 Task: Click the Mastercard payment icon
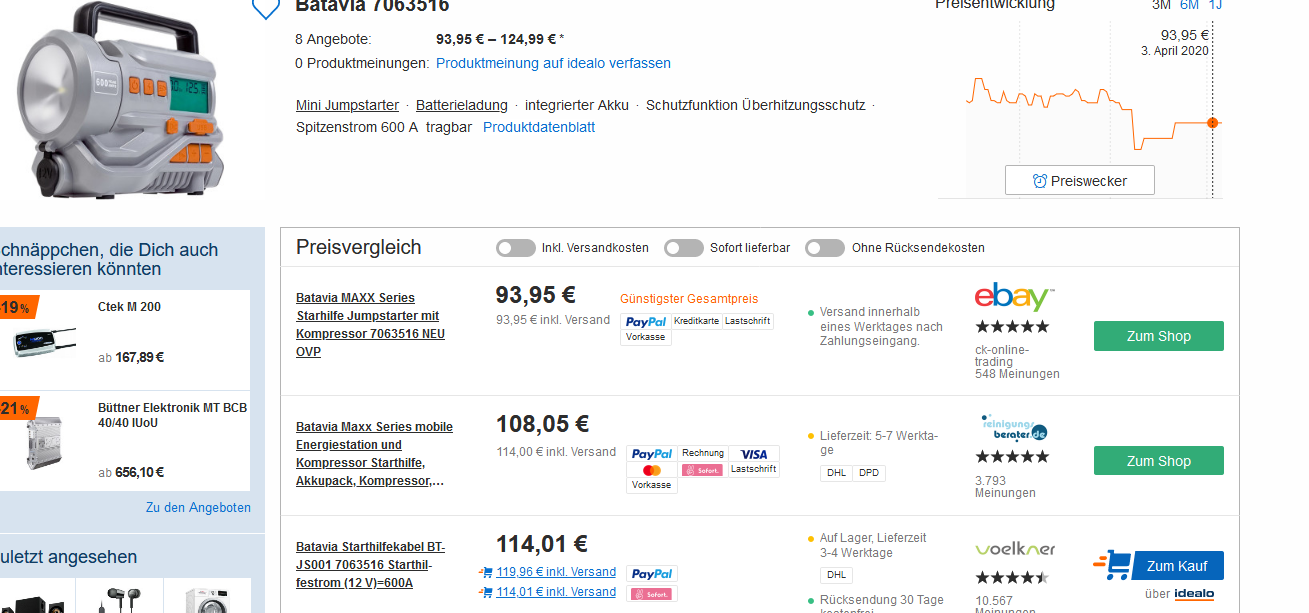click(x=652, y=470)
